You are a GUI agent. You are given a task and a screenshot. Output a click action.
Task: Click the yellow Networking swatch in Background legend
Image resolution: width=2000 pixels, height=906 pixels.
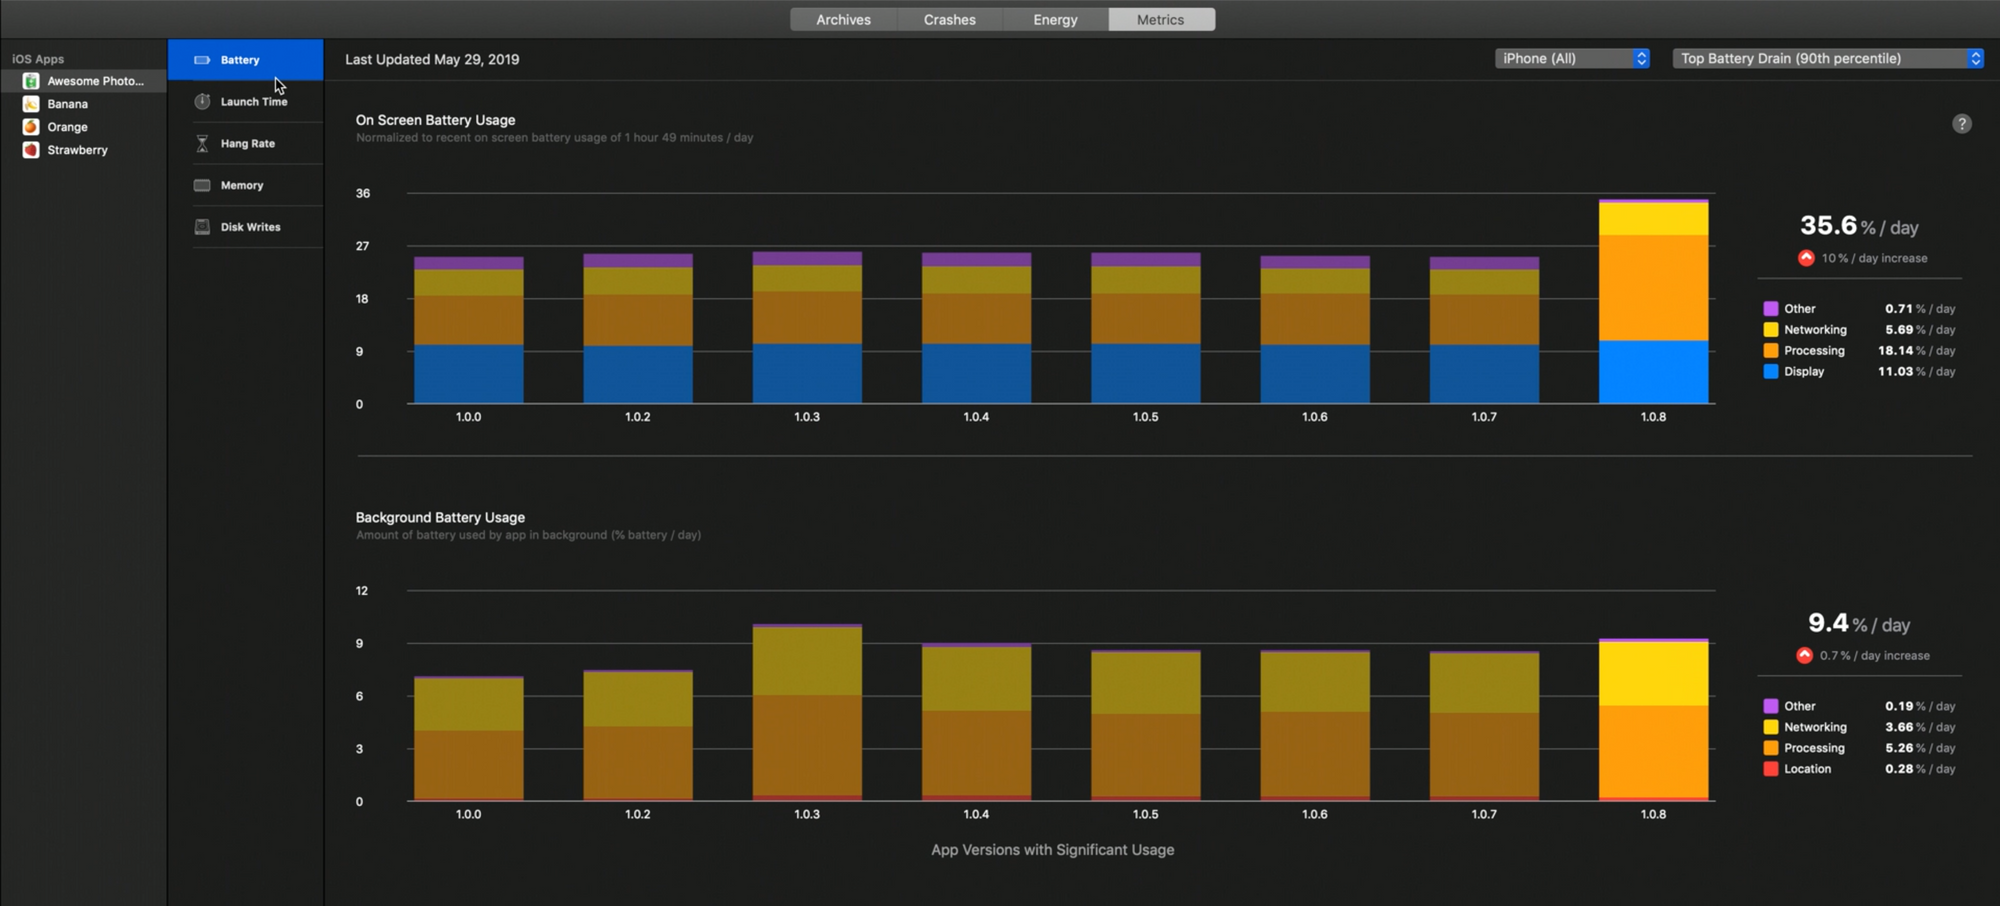coord(1771,727)
